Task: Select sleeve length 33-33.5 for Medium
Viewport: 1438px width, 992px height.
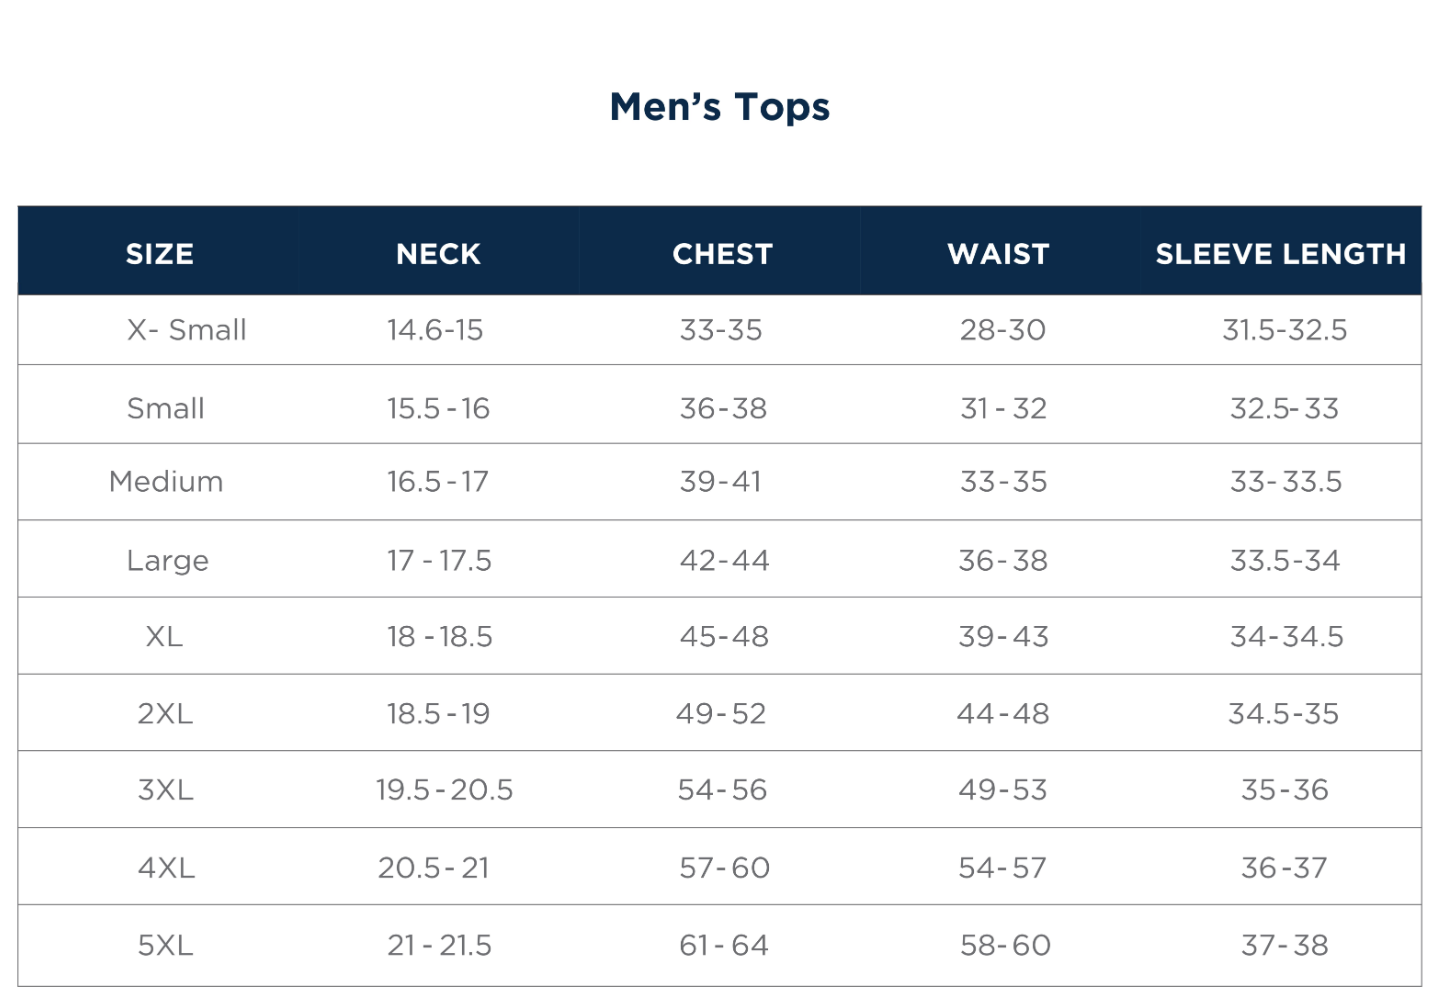Action: coord(1285,482)
